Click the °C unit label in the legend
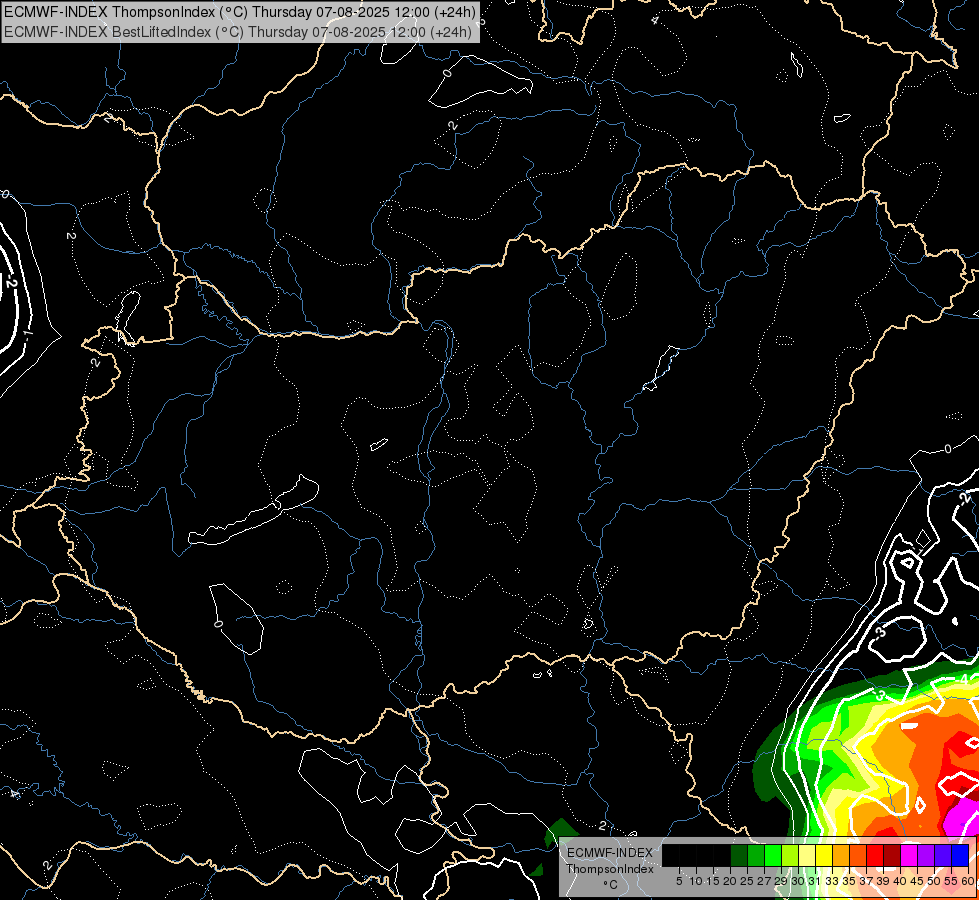This screenshot has width=979, height=900. tap(611, 884)
